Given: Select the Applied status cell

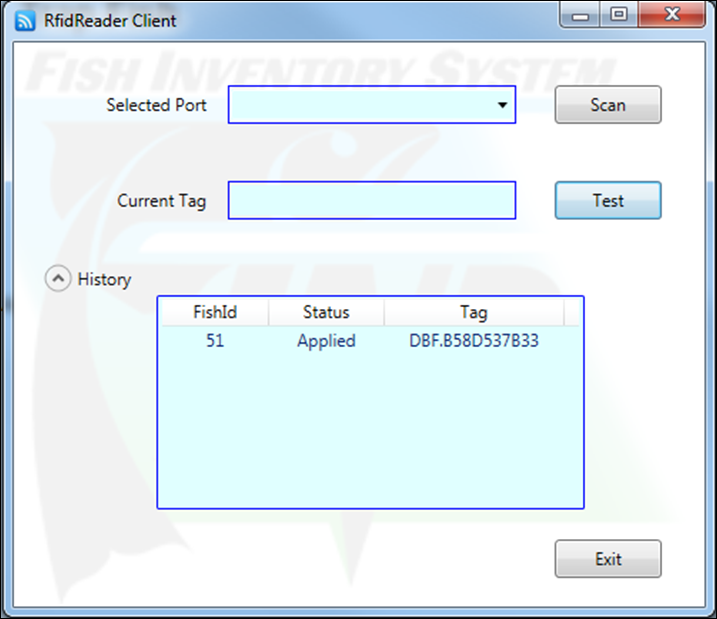Looking at the screenshot, I should [x=326, y=341].
